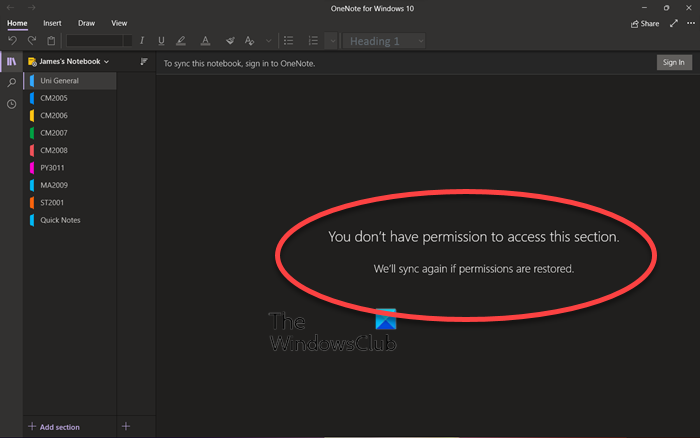Open the View tab
This screenshot has width=700, height=438.
(119, 23)
